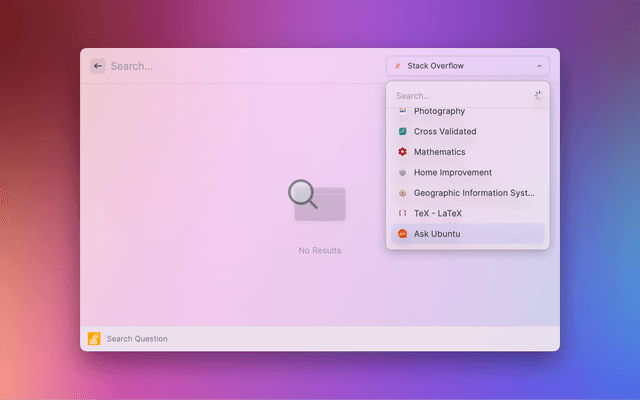The height and width of the screenshot is (400, 640).
Task: Click the Ask Ubuntu orange logo icon
Action: pyautogui.click(x=402, y=234)
